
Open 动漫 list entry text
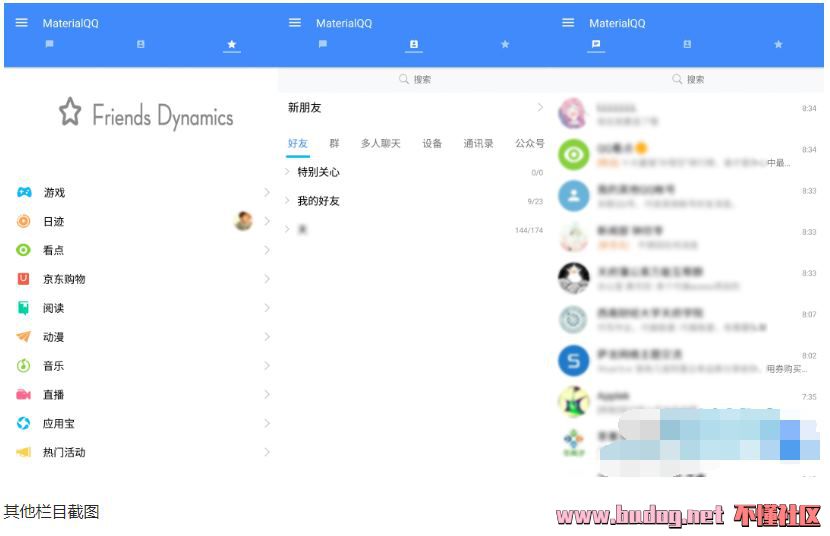point(53,337)
